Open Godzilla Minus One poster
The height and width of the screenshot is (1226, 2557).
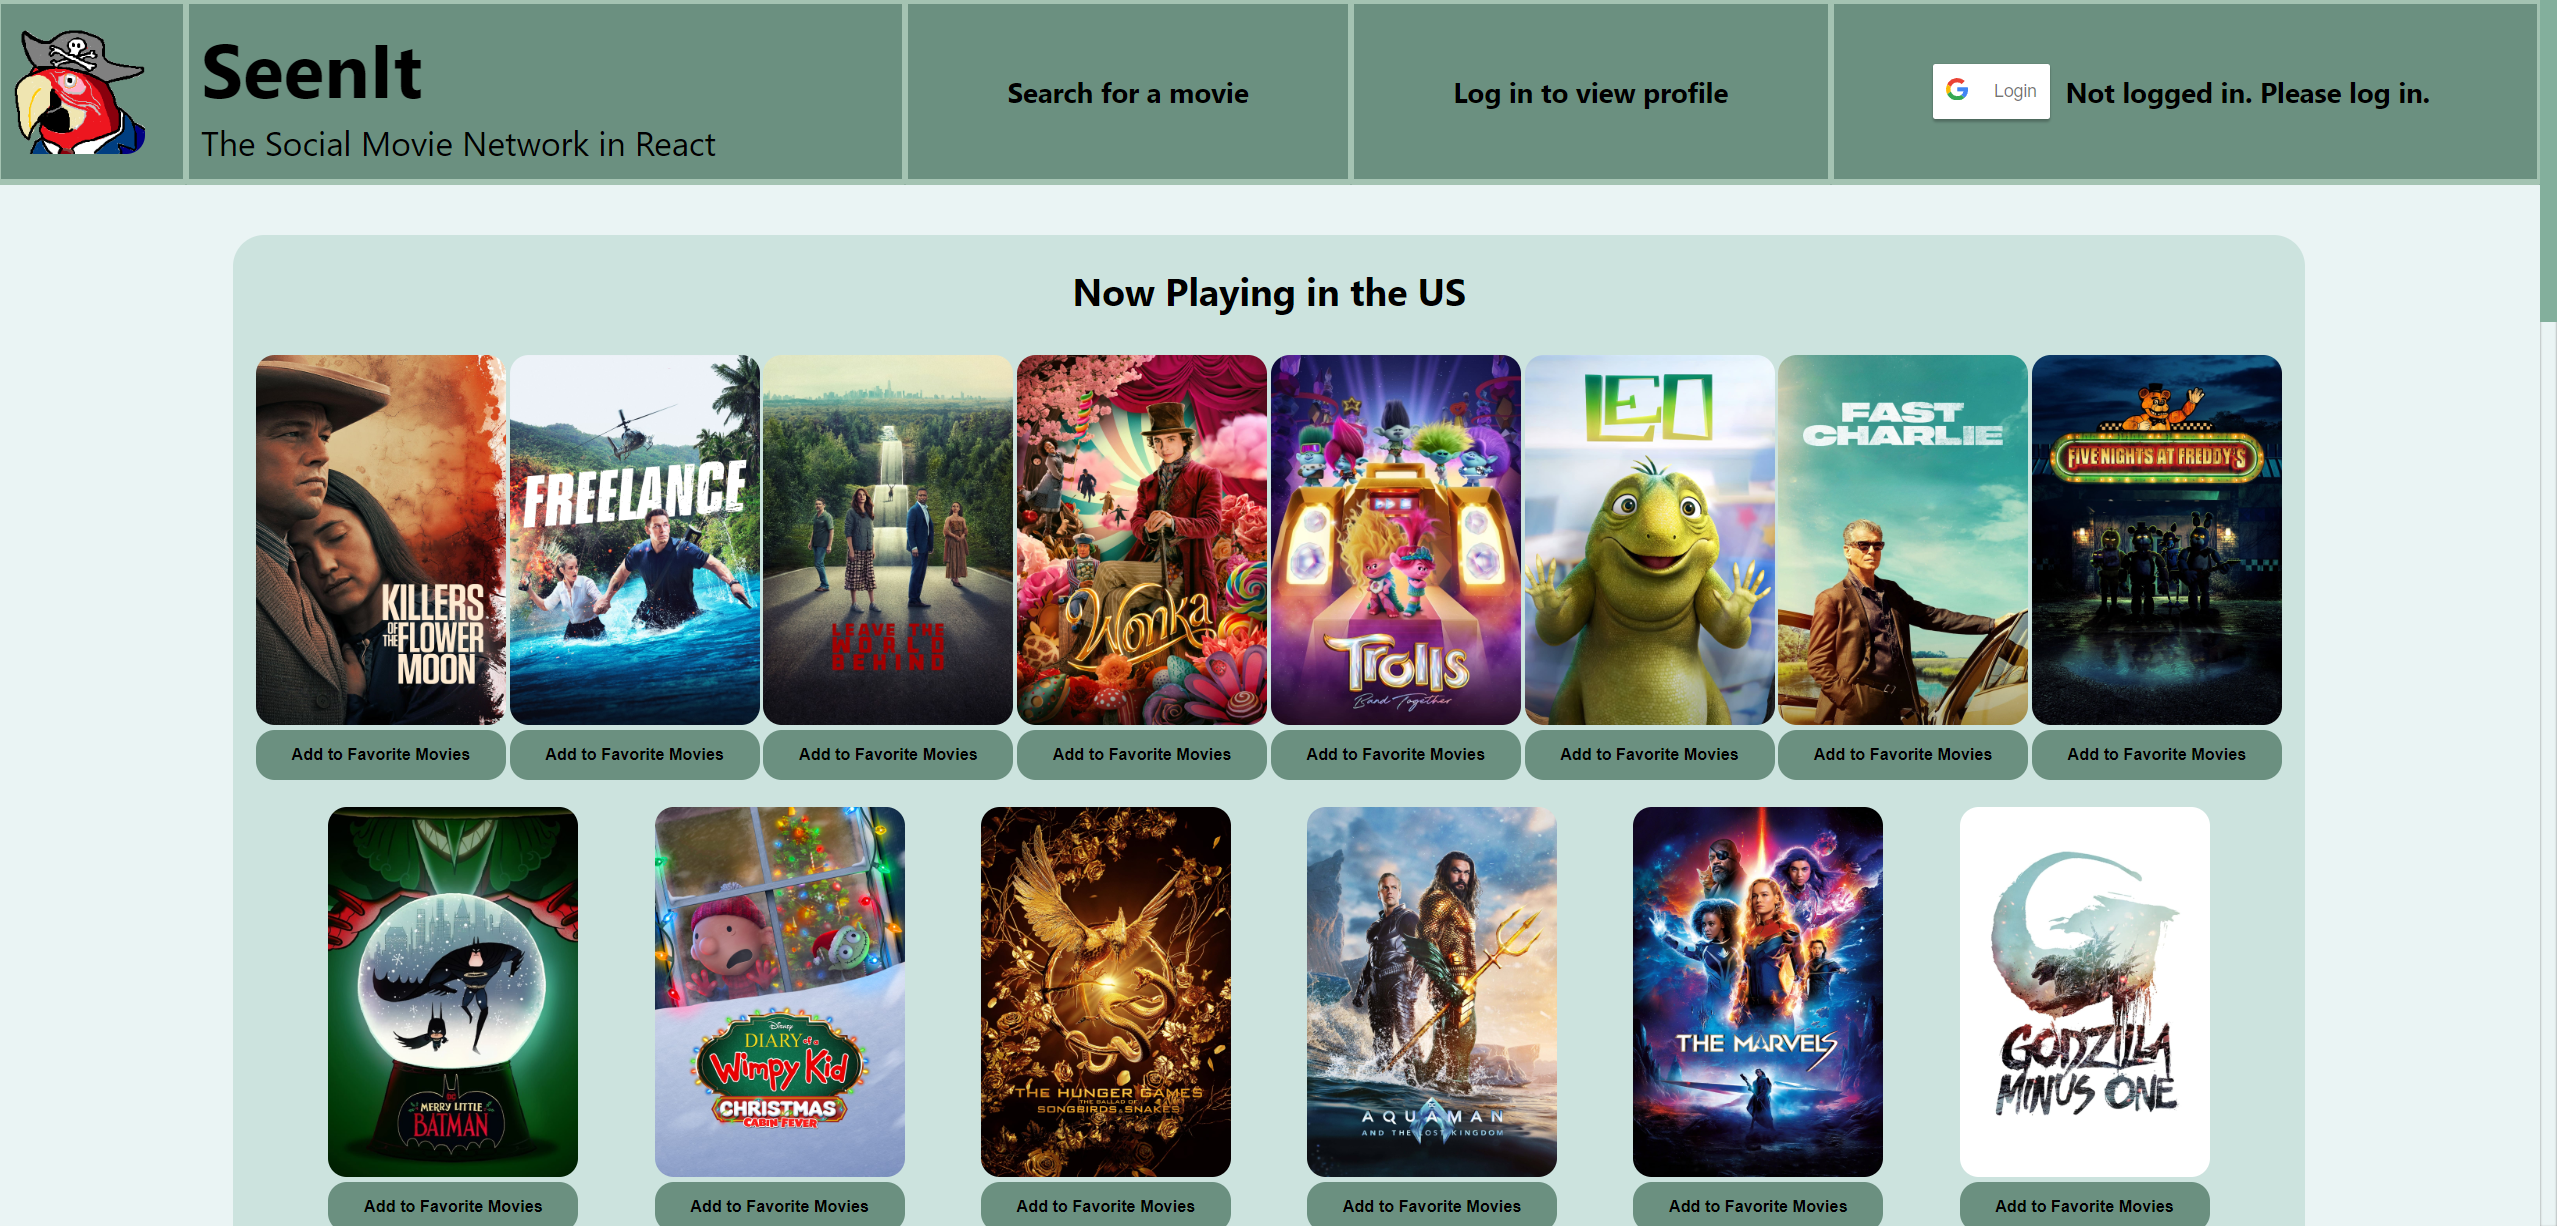pos(2085,992)
